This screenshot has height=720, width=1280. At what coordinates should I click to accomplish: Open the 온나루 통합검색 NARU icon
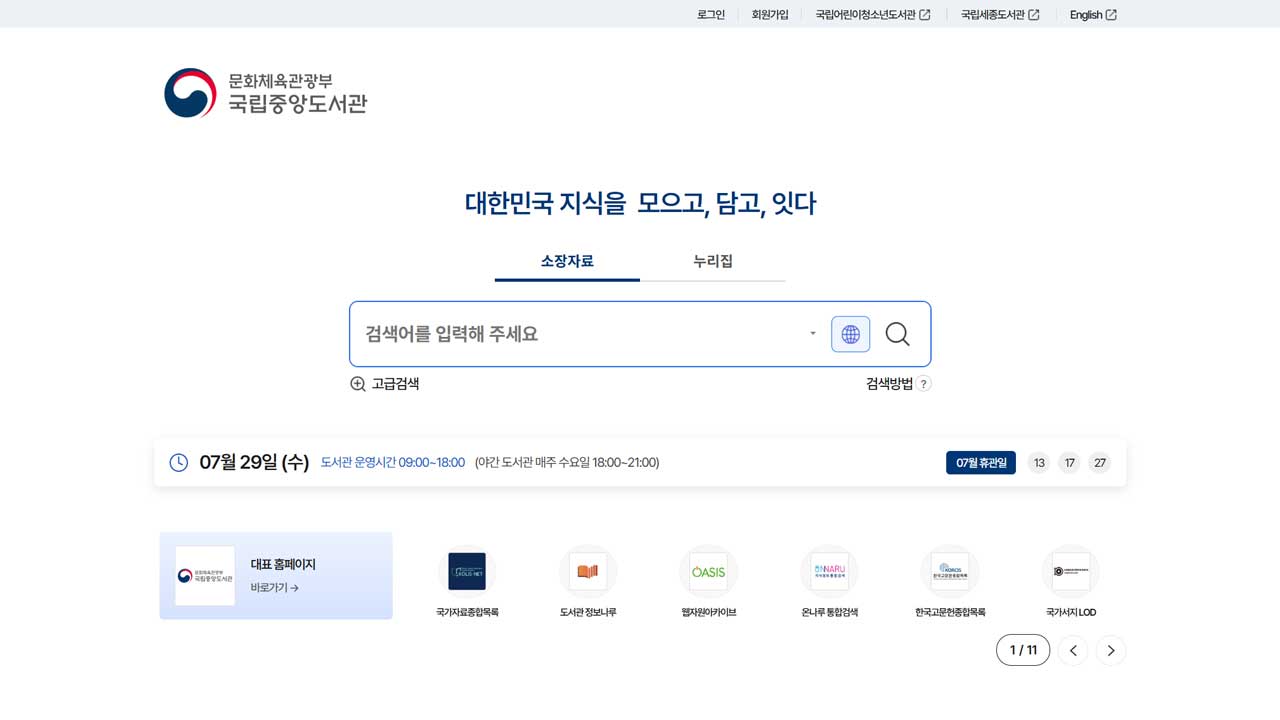pos(829,572)
